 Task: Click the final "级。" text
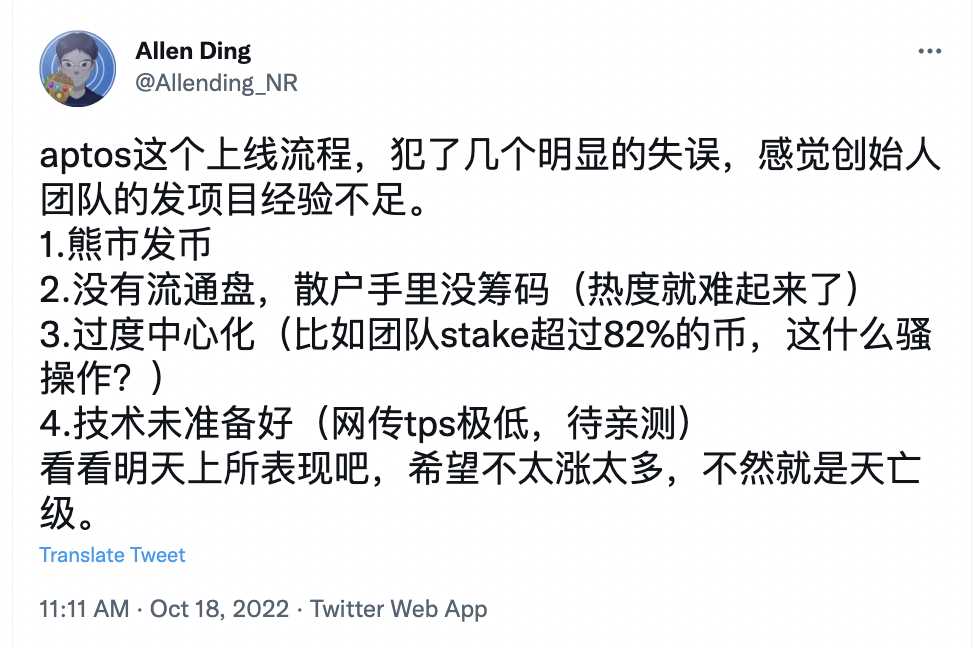(72, 513)
